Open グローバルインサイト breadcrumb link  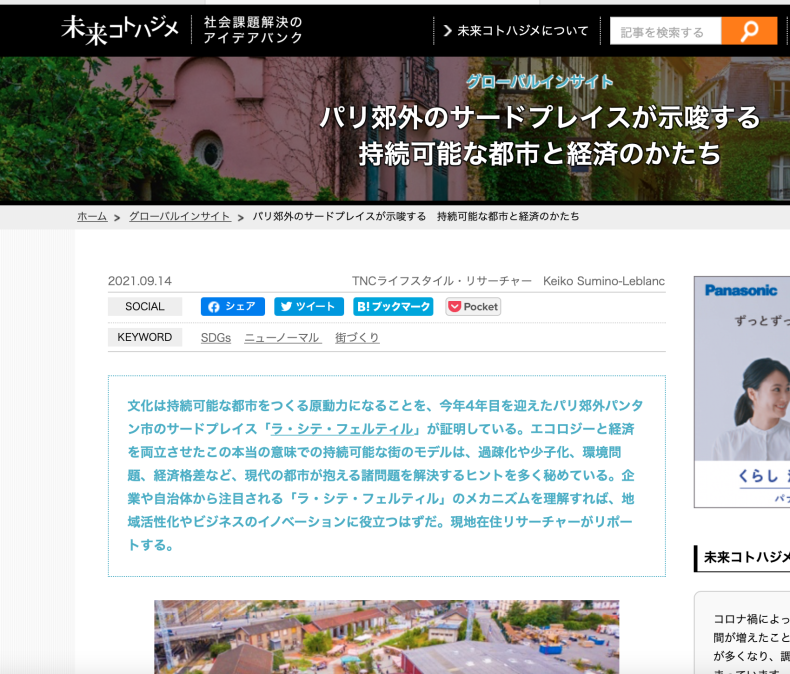(x=180, y=217)
